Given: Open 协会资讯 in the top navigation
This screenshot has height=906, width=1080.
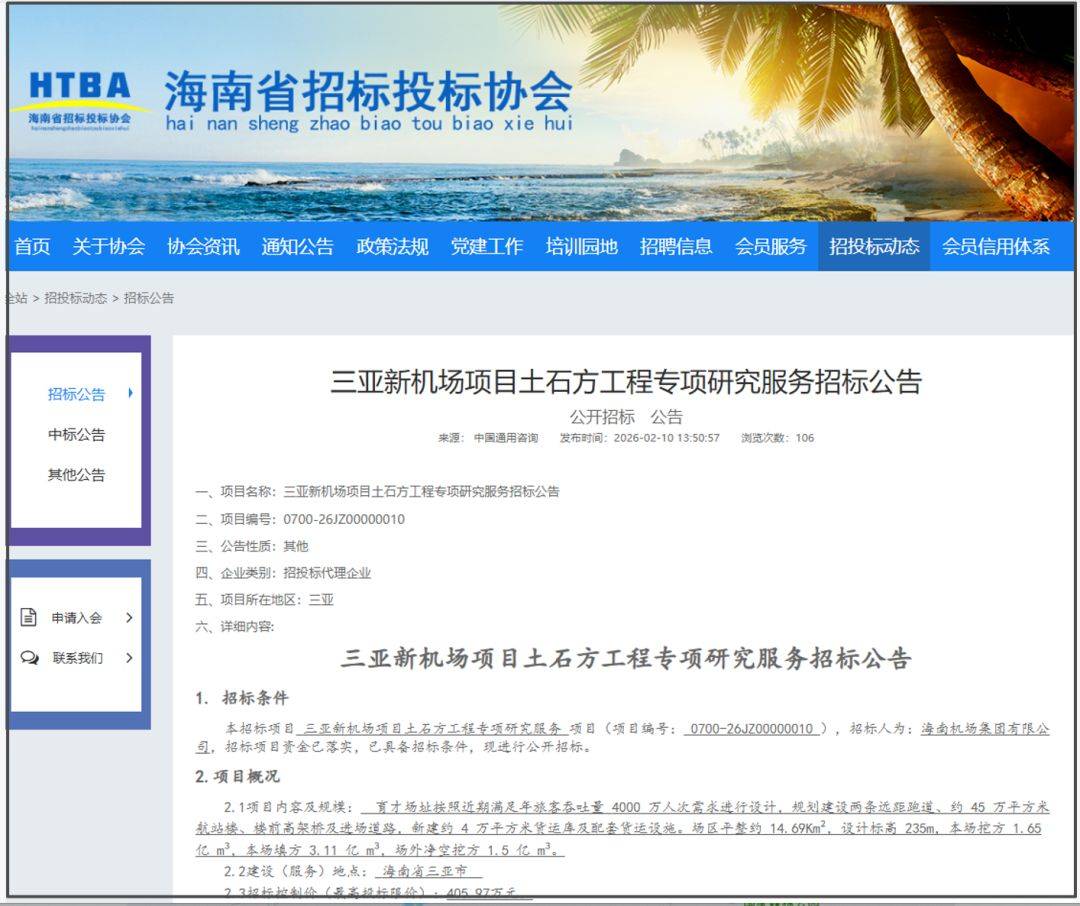Looking at the screenshot, I should tap(203, 247).
